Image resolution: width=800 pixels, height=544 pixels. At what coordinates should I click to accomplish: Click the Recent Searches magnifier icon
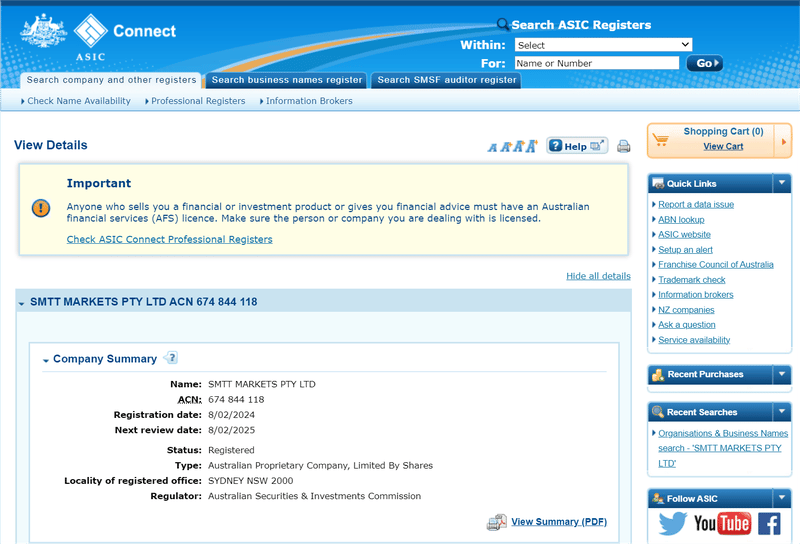(x=658, y=412)
